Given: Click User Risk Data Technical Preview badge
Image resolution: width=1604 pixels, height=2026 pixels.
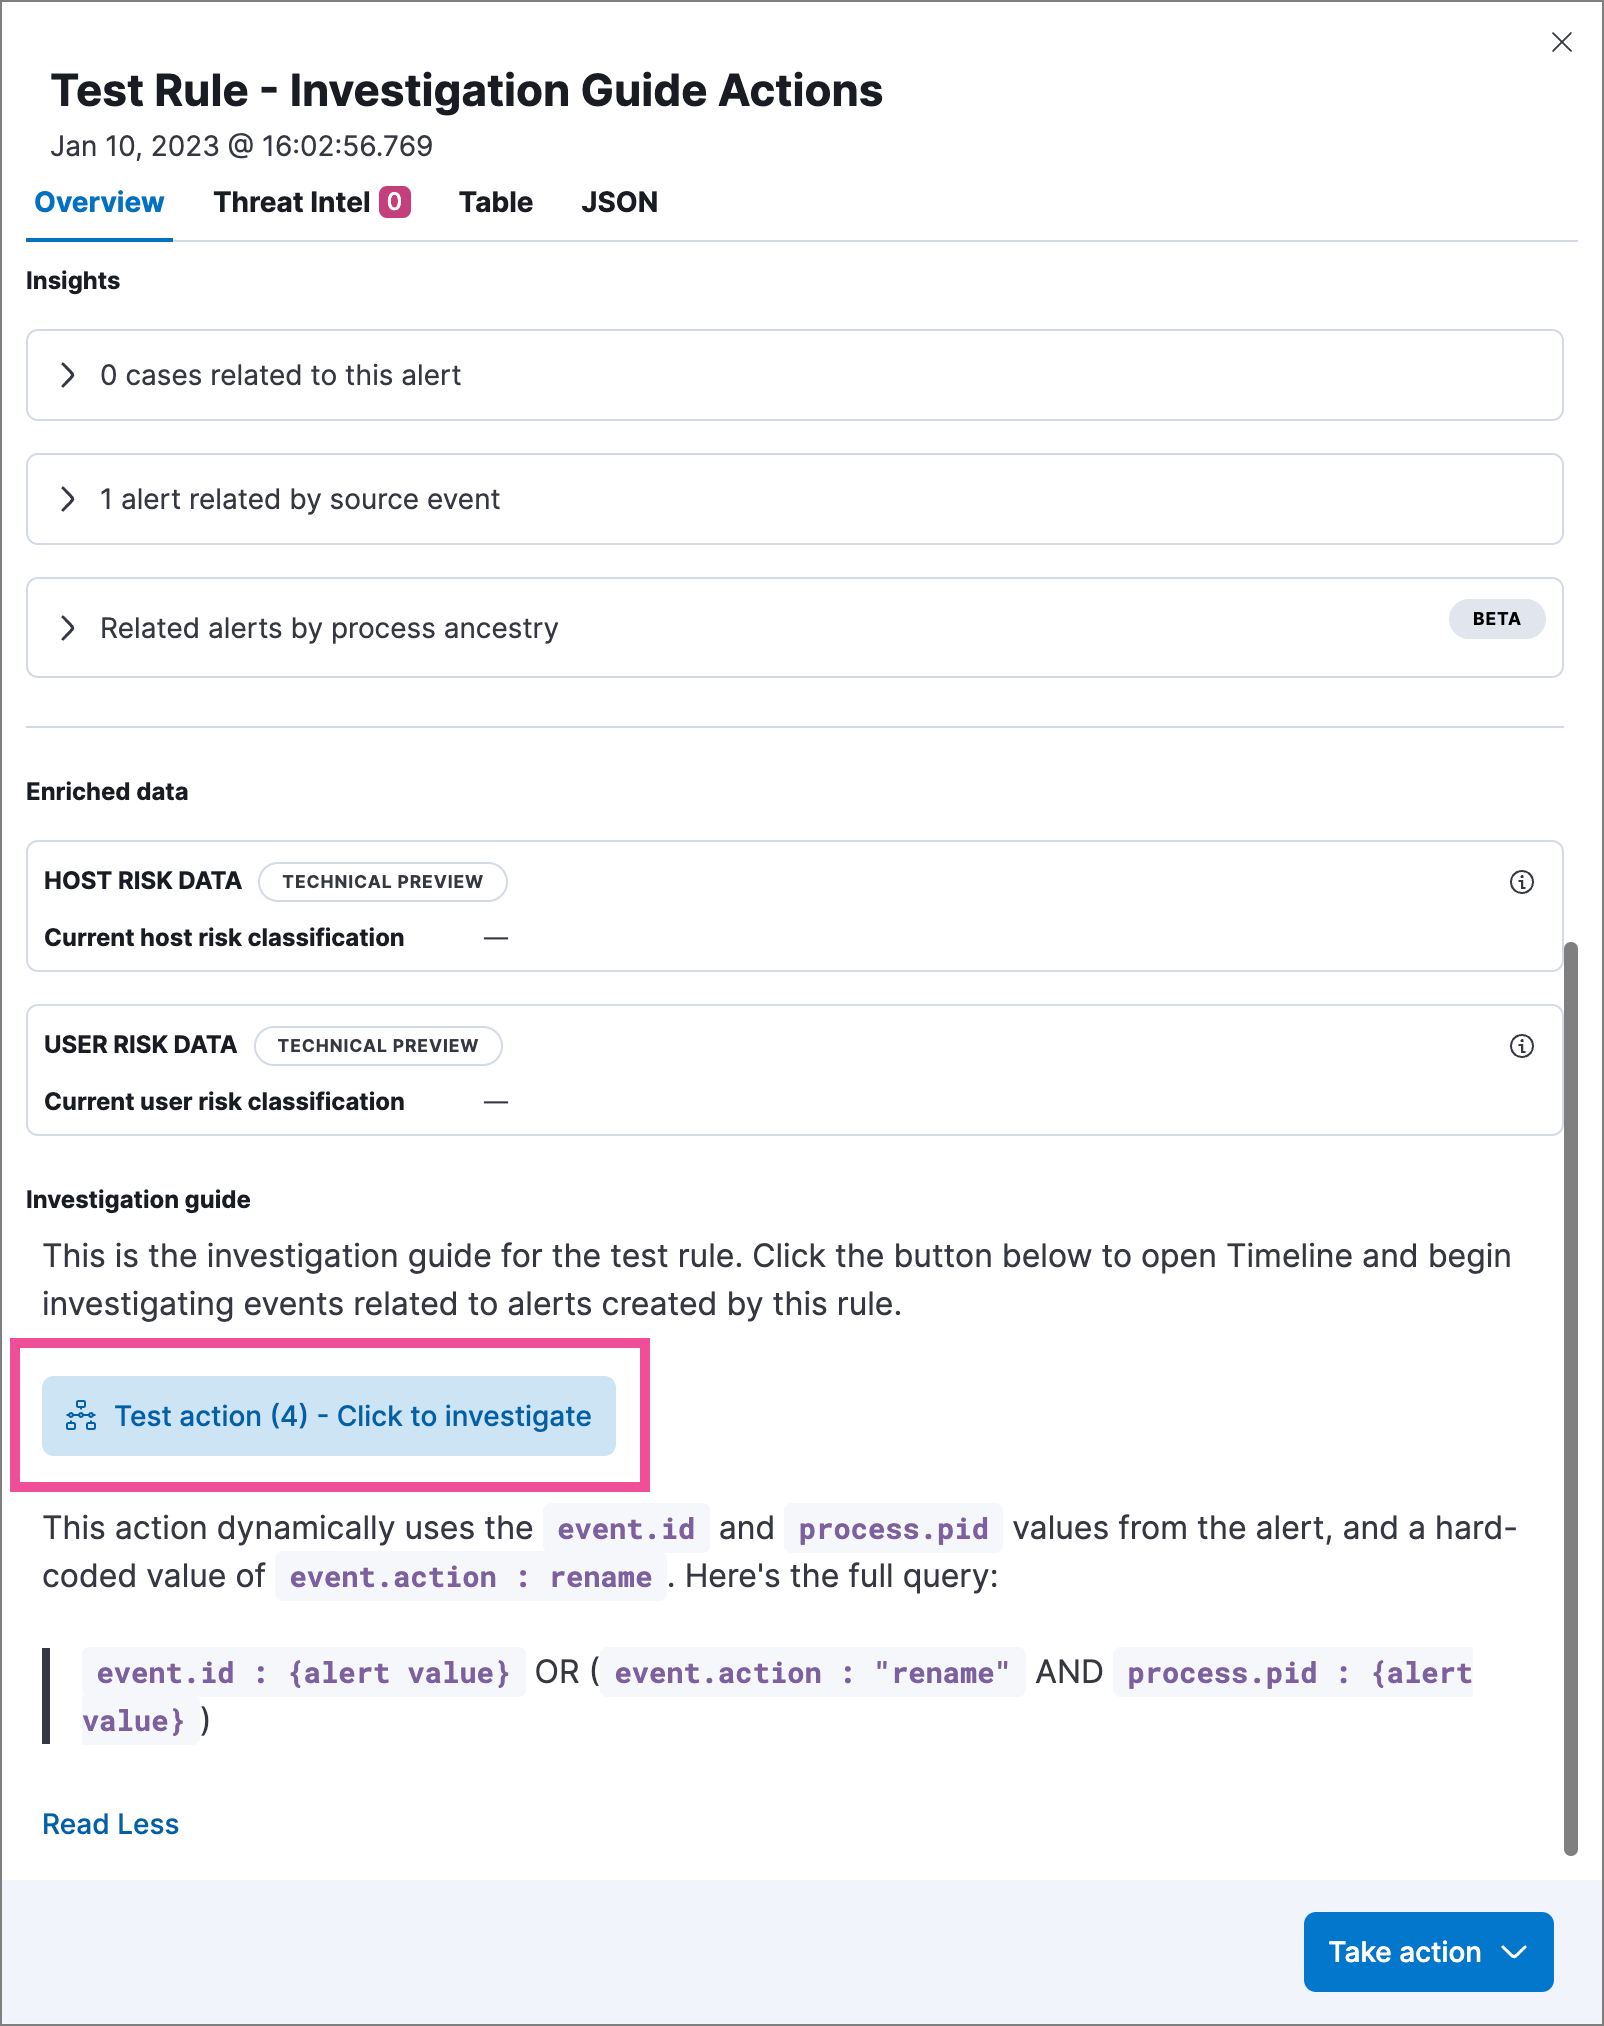Looking at the screenshot, I should click(x=378, y=1046).
